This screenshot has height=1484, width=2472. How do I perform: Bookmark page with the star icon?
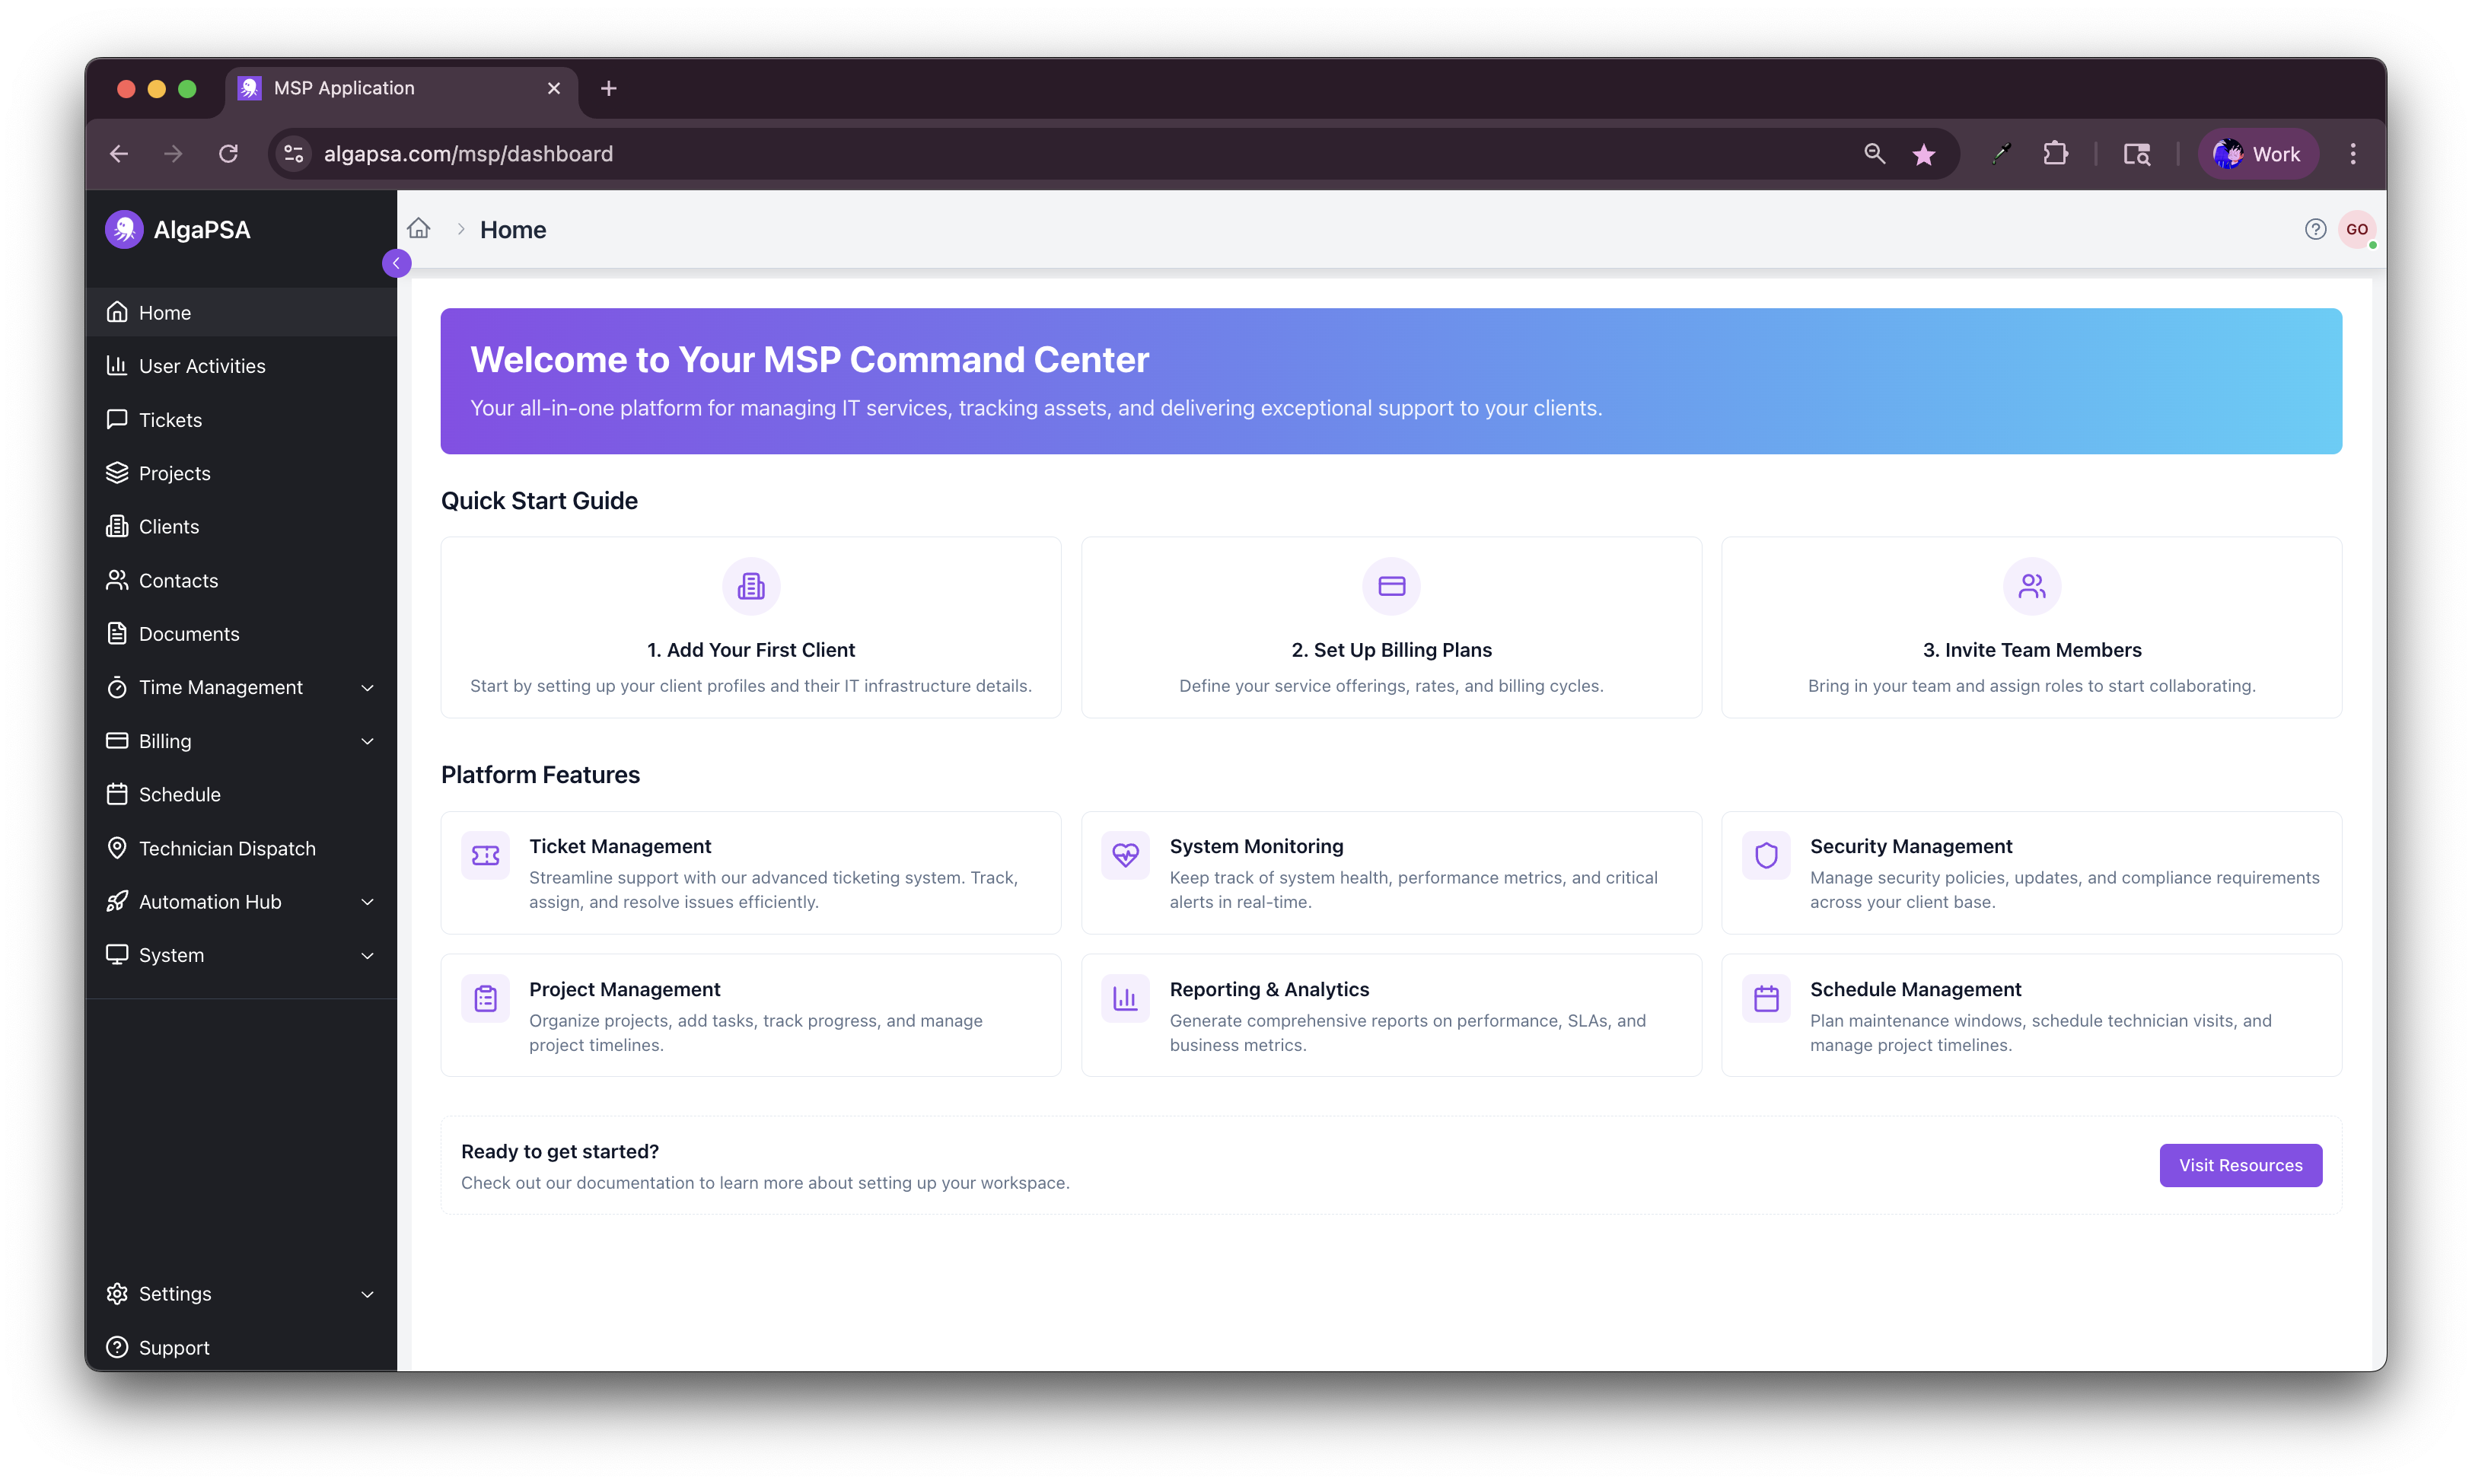point(1923,154)
